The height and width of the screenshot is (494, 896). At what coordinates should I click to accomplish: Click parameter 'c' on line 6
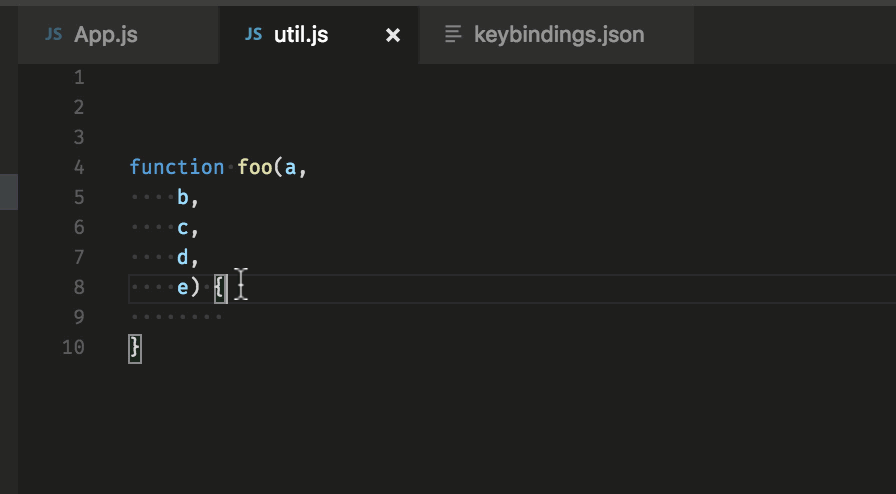click(183, 227)
